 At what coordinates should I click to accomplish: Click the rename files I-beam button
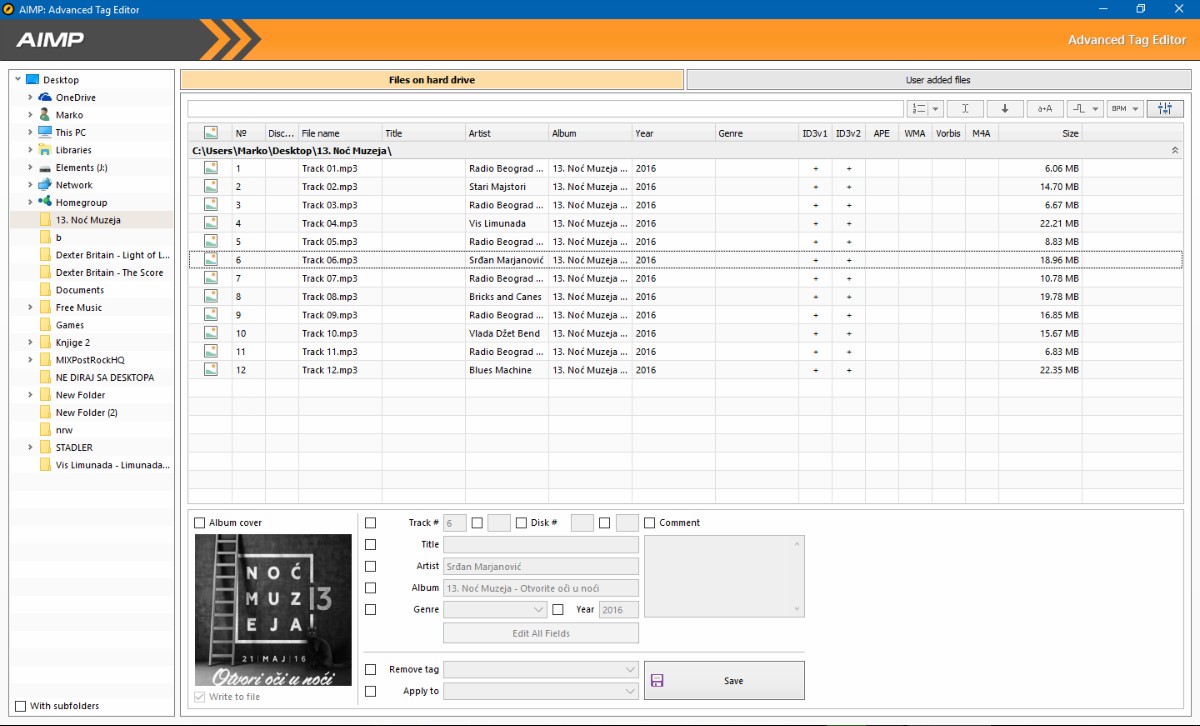coord(965,108)
